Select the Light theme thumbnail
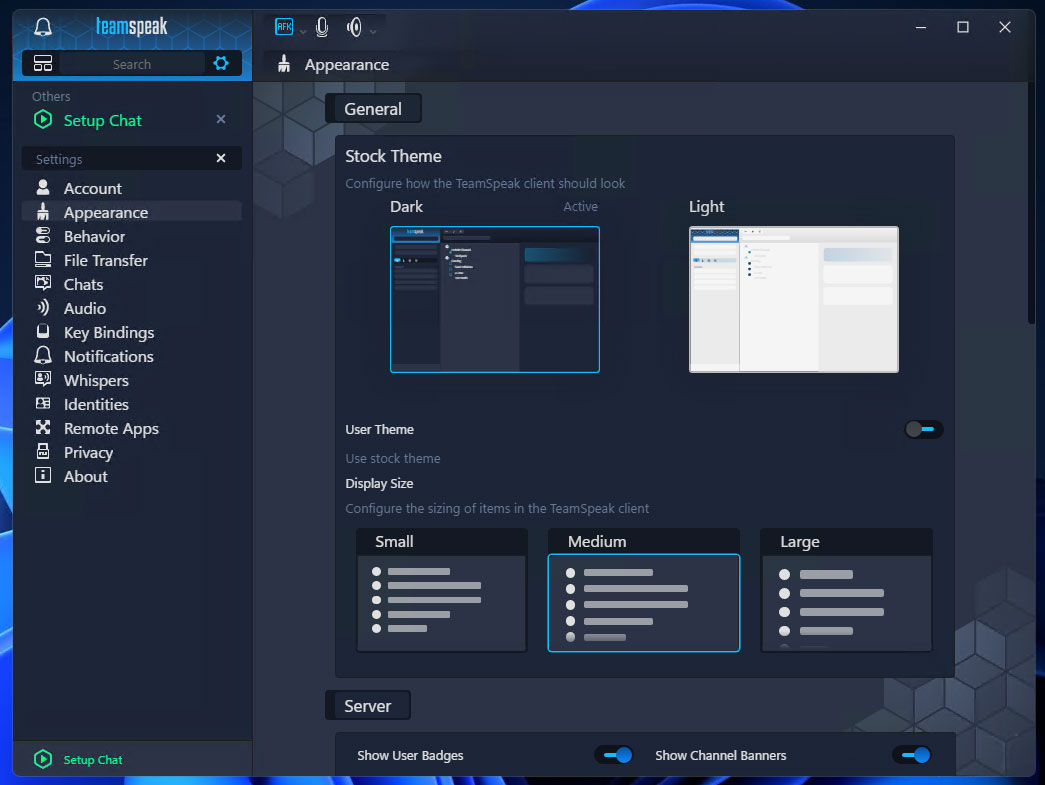The height and width of the screenshot is (785, 1045). 794,299
